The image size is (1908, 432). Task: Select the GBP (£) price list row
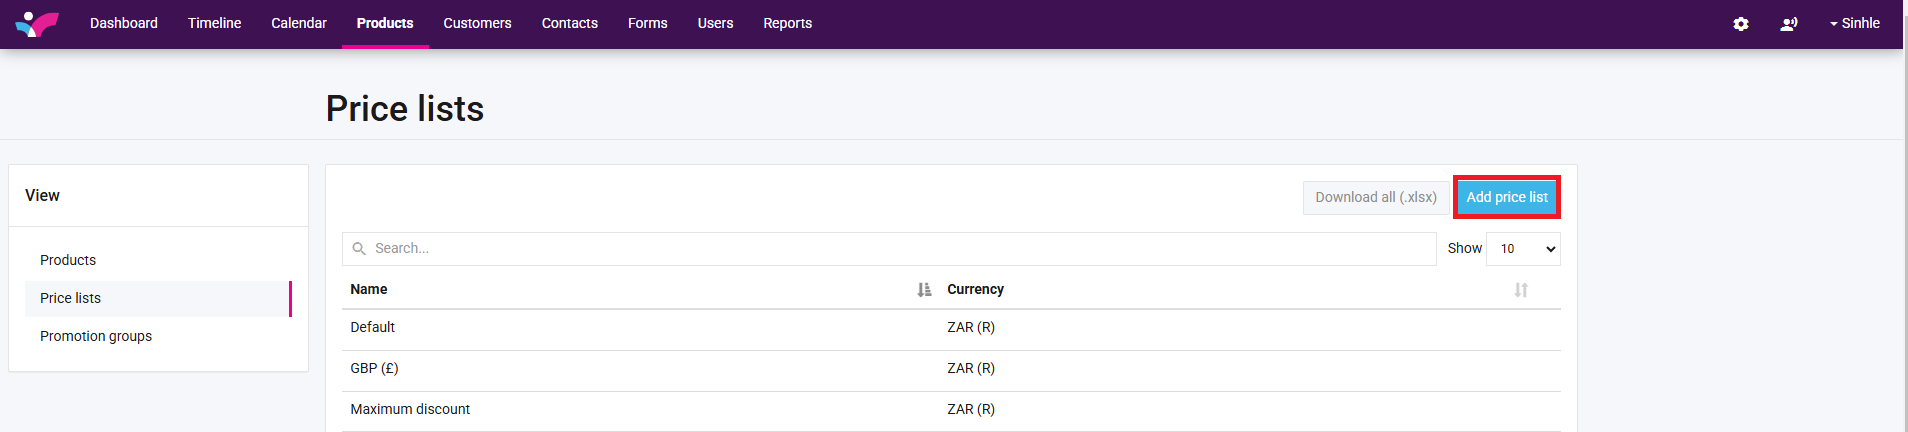click(x=374, y=368)
